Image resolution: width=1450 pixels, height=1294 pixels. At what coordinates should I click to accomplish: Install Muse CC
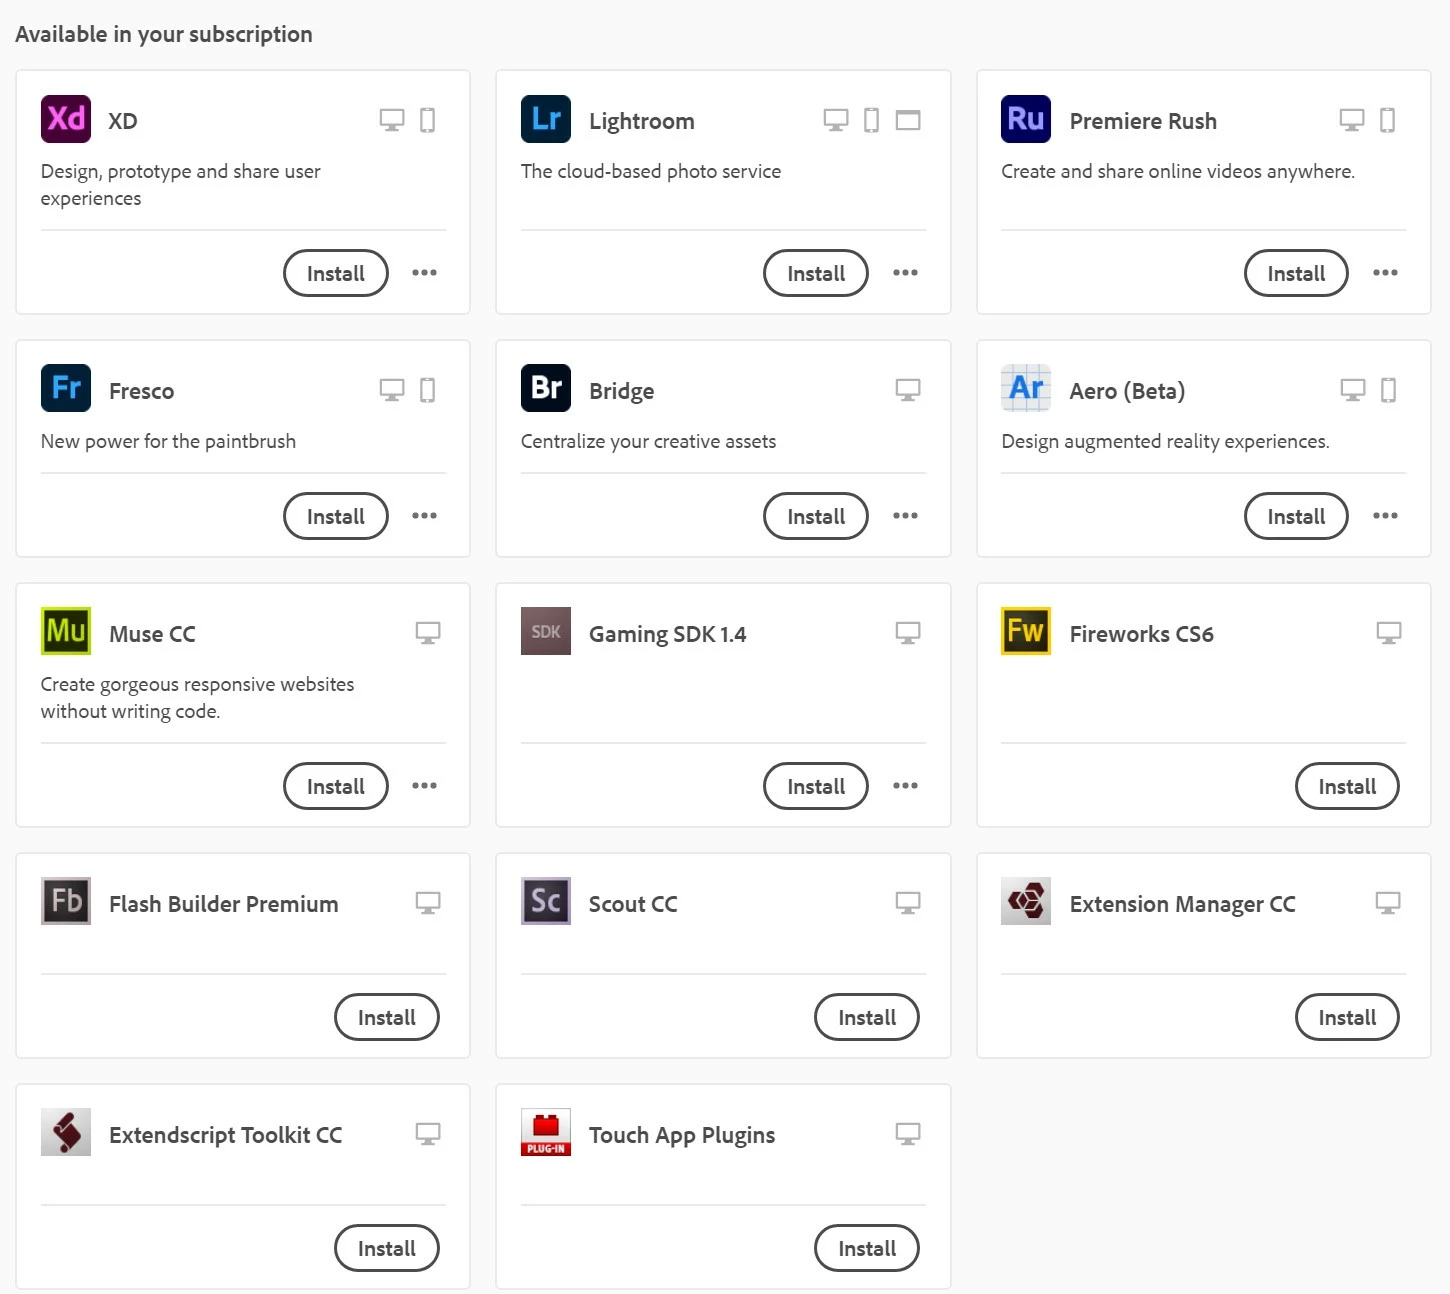(x=336, y=786)
